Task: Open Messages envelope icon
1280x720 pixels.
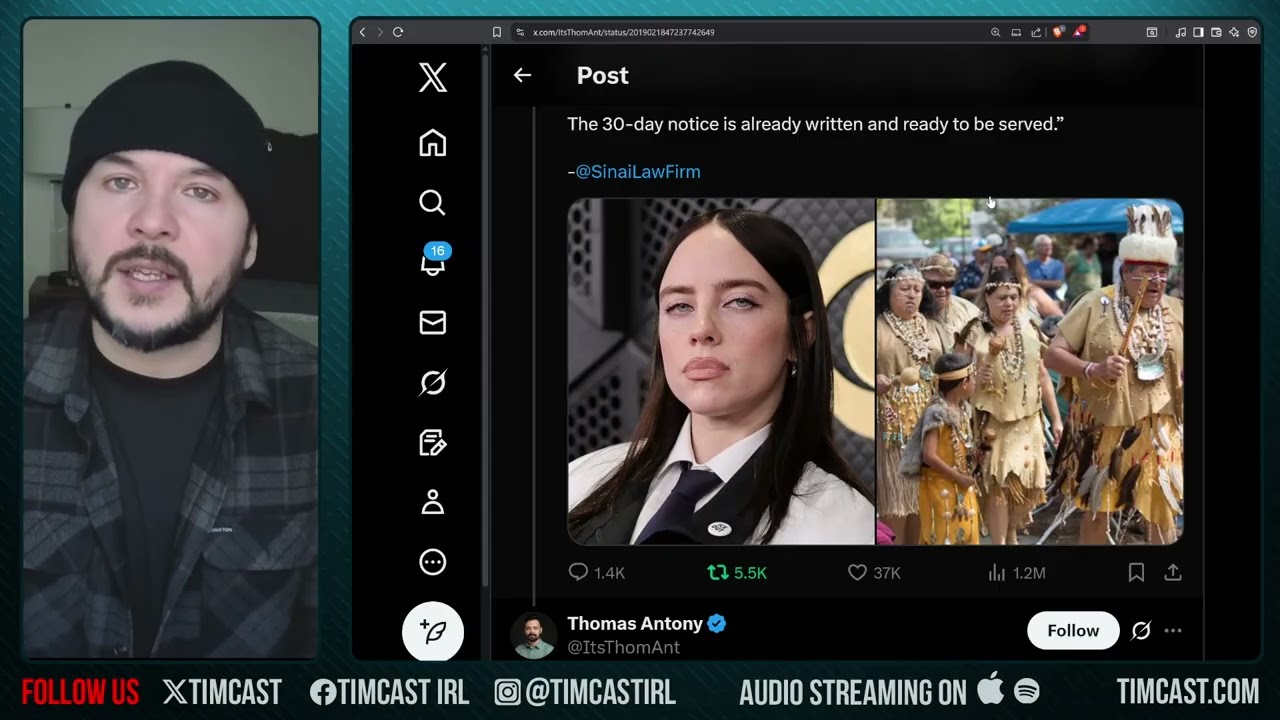Action: (433, 322)
